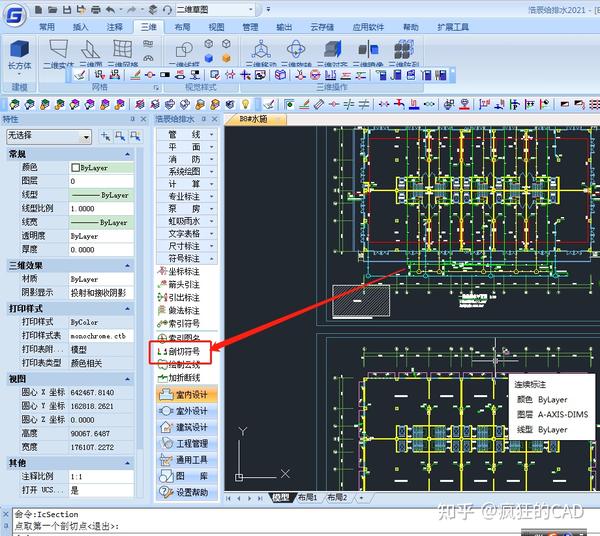The height and width of the screenshot is (536, 600).
Task: Collapse the 常规 properties section
Action: coord(127,154)
